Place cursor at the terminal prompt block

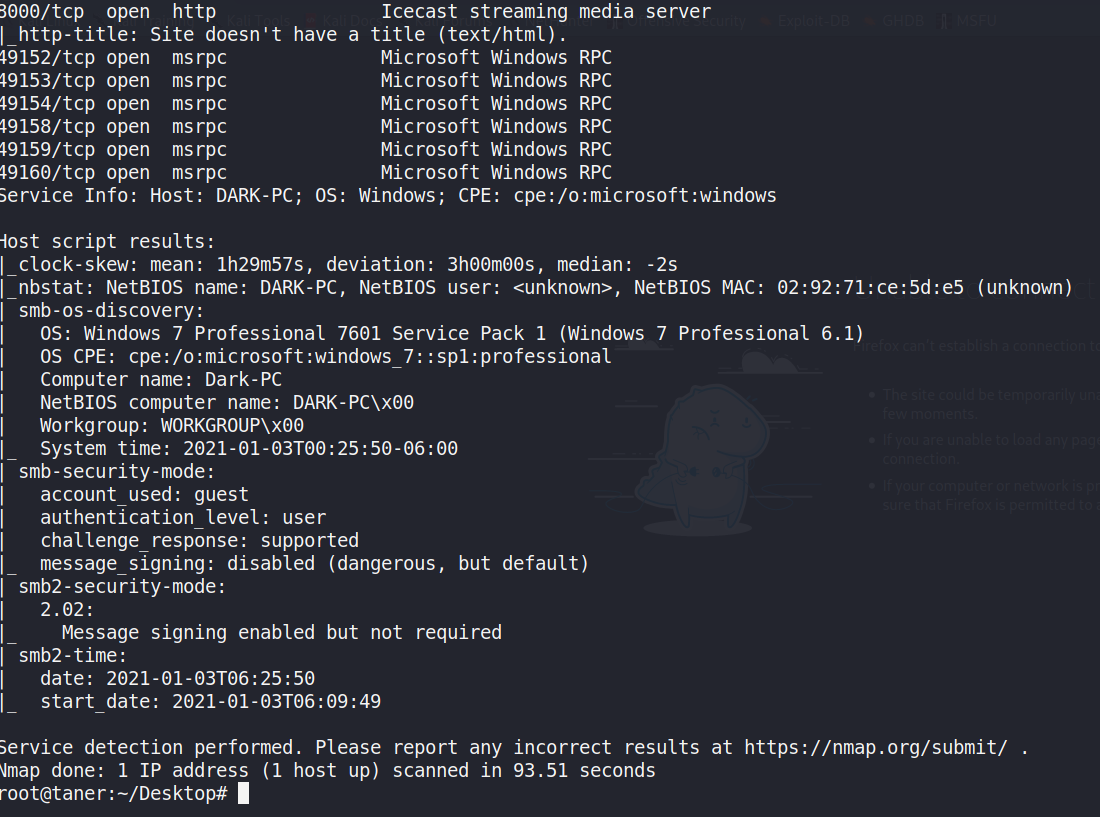click(x=243, y=793)
